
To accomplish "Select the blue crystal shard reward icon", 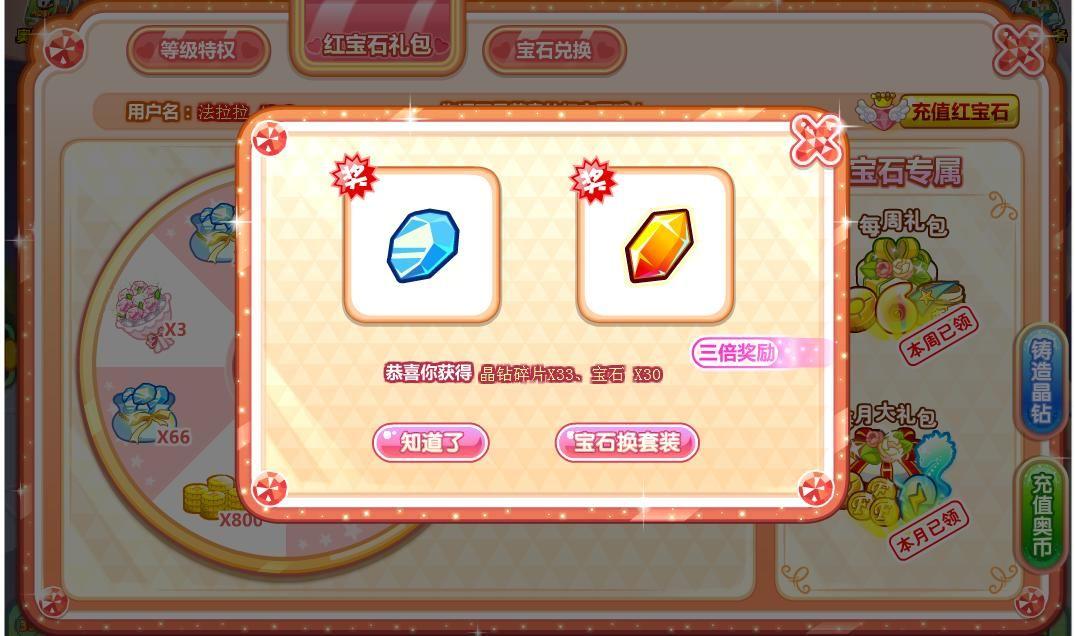I will (422, 245).
